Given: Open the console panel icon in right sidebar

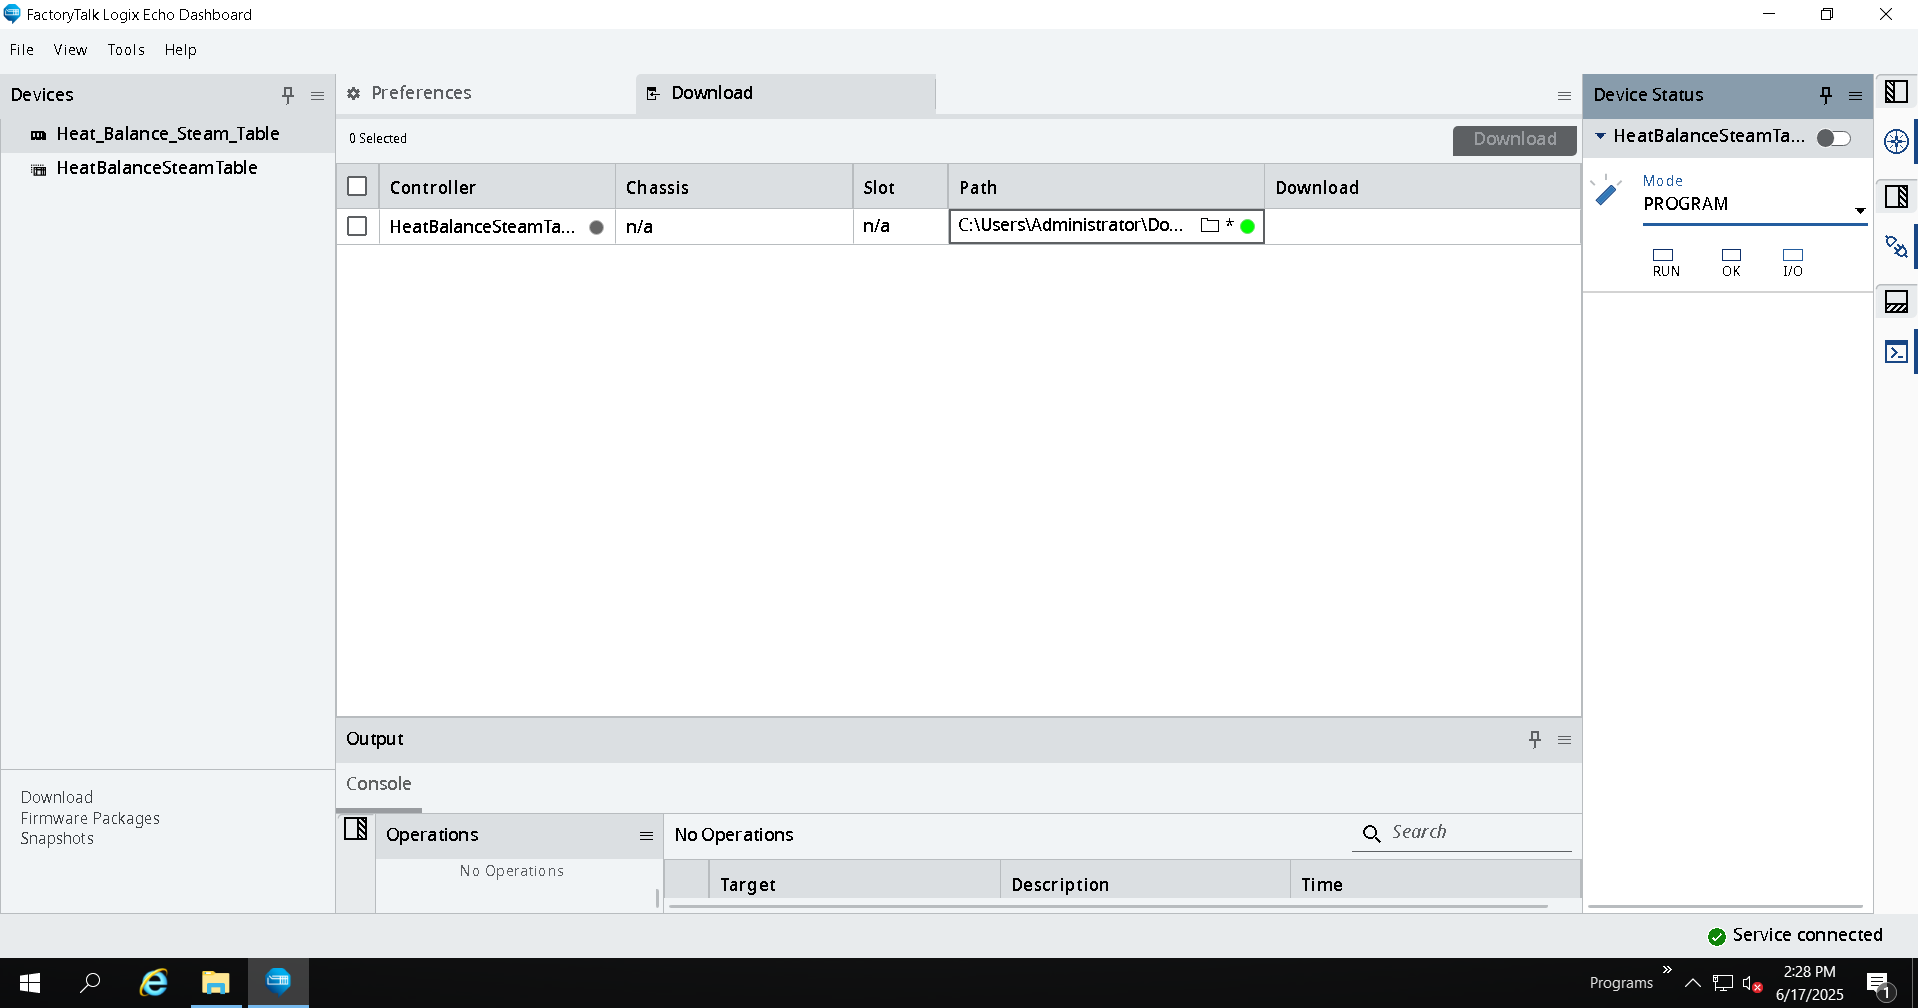Looking at the screenshot, I should tap(1897, 351).
